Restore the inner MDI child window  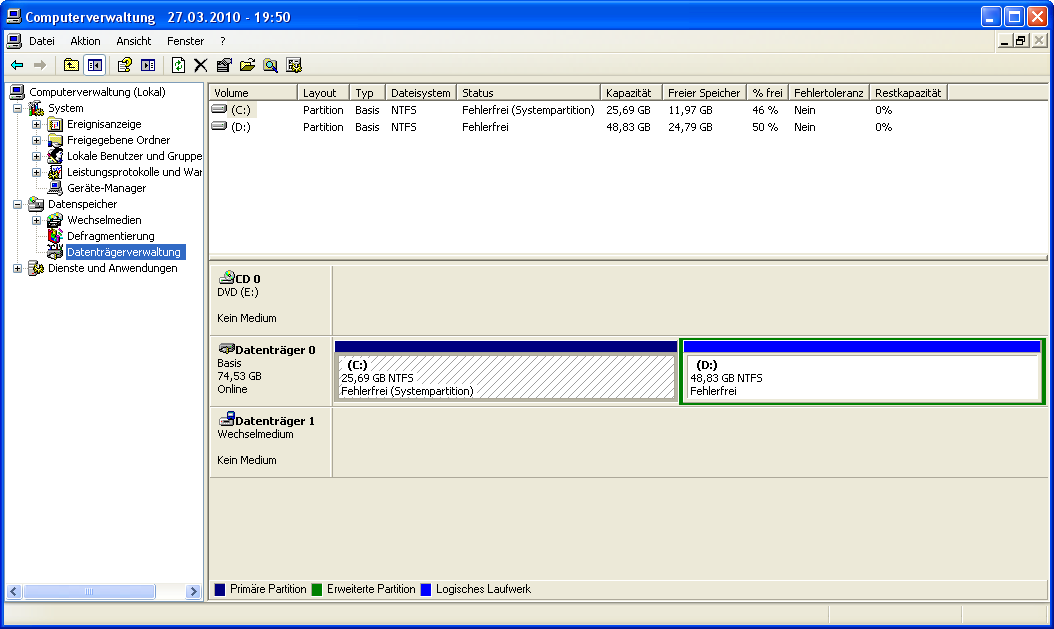pyautogui.click(x=1021, y=41)
